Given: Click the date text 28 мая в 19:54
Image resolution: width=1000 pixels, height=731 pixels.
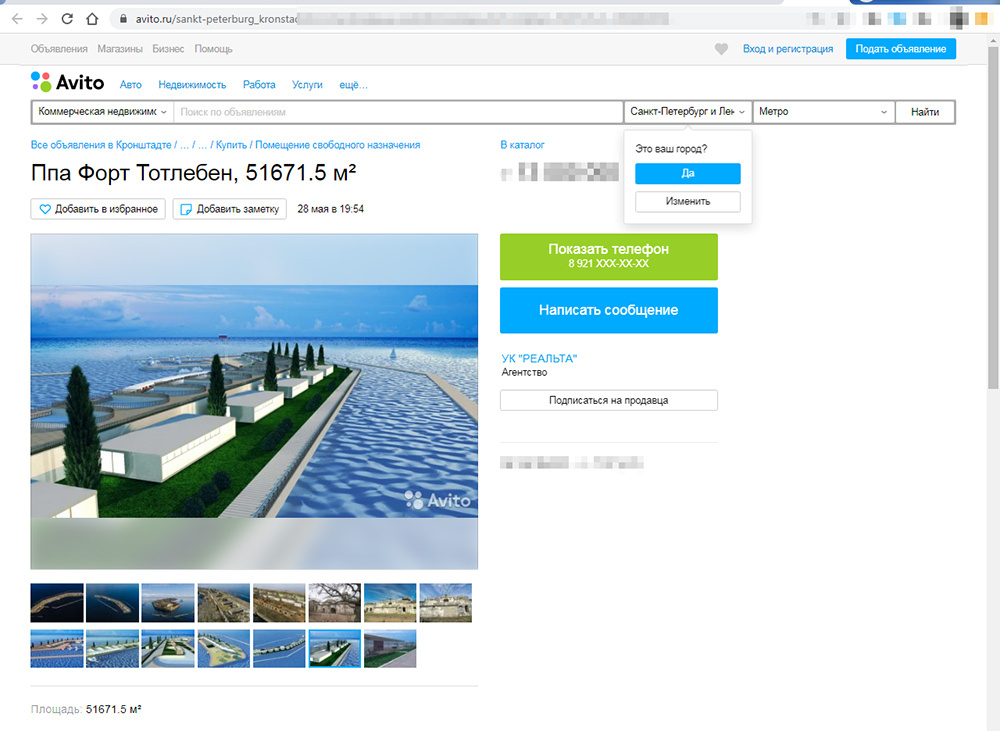Looking at the screenshot, I should click(330, 209).
